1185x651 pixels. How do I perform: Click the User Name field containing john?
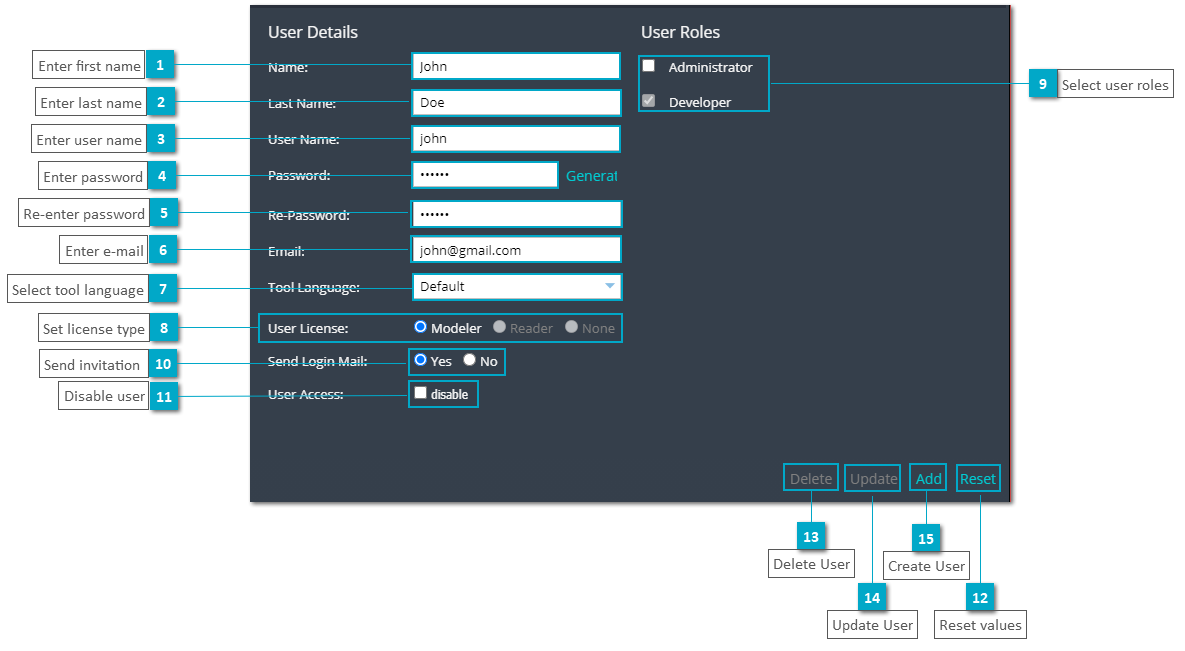point(516,139)
